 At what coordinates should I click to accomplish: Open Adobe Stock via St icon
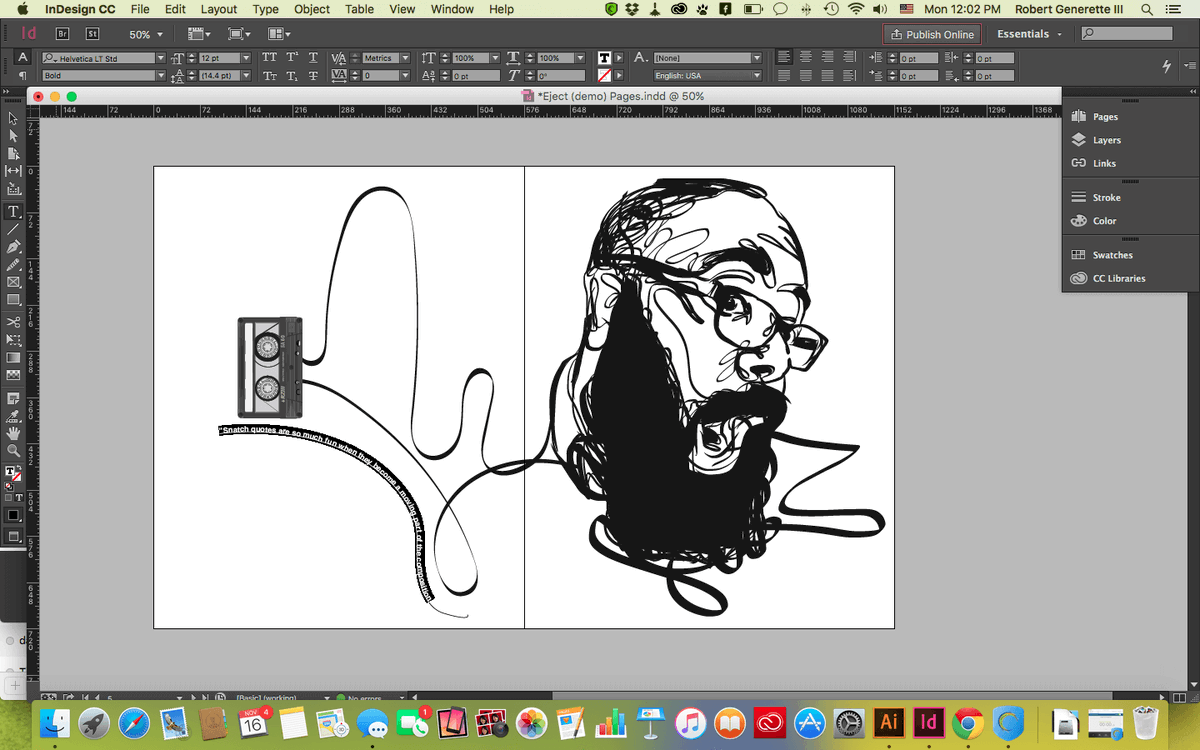[x=91, y=34]
